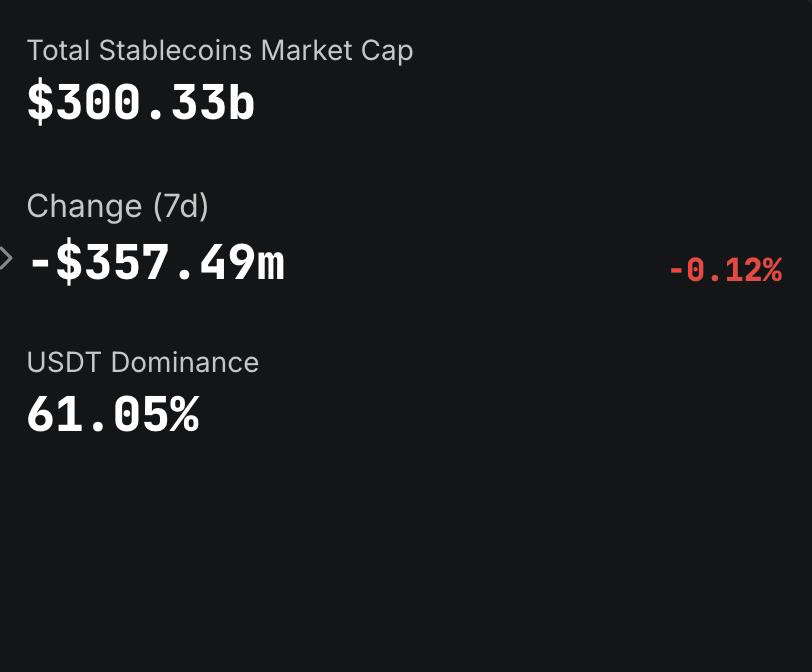This screenshot has width=812, height=672.
Task: Click the USDT text in the label
Action: click(63, 362)
